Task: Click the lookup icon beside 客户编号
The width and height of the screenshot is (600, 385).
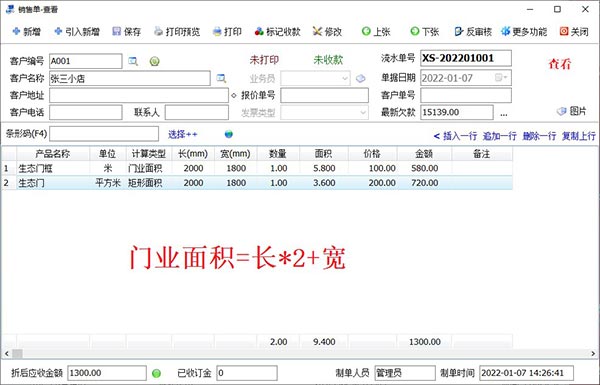Action: point(133,61)
